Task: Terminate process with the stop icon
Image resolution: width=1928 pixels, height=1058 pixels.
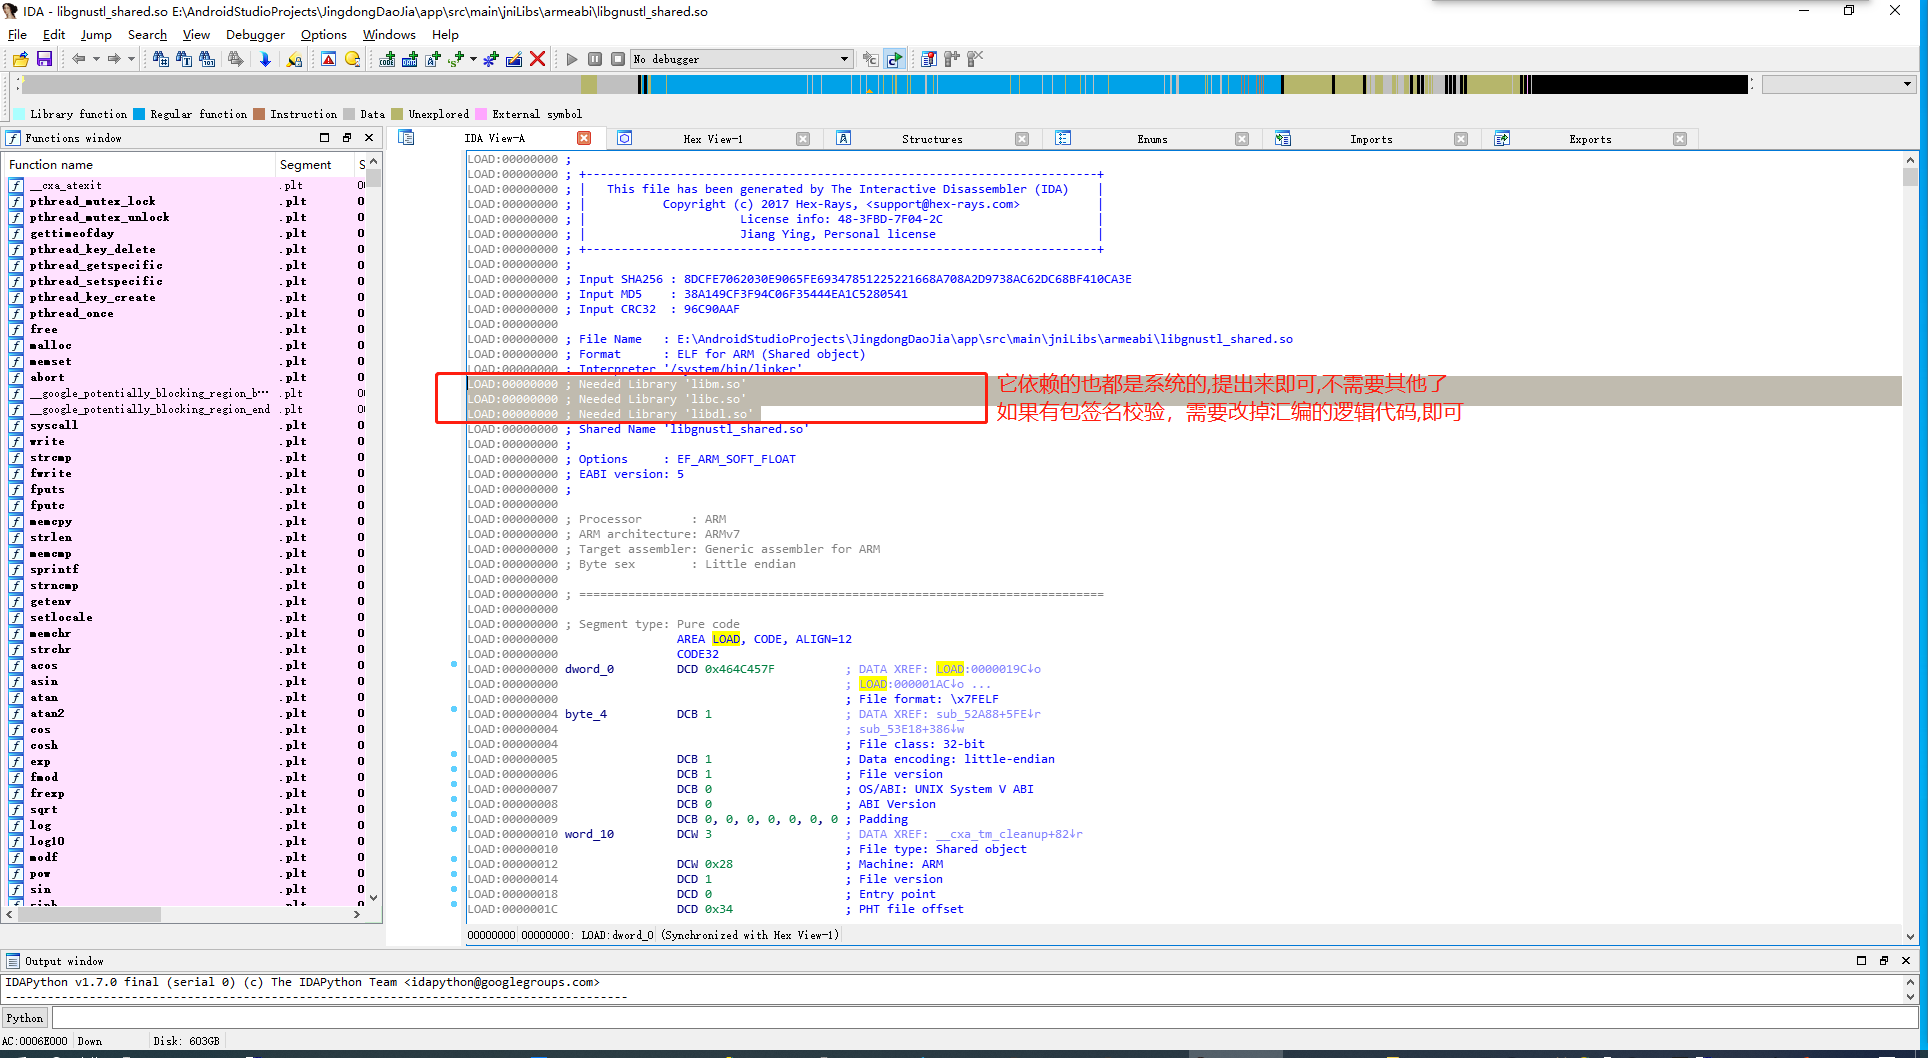Action: 618,59
